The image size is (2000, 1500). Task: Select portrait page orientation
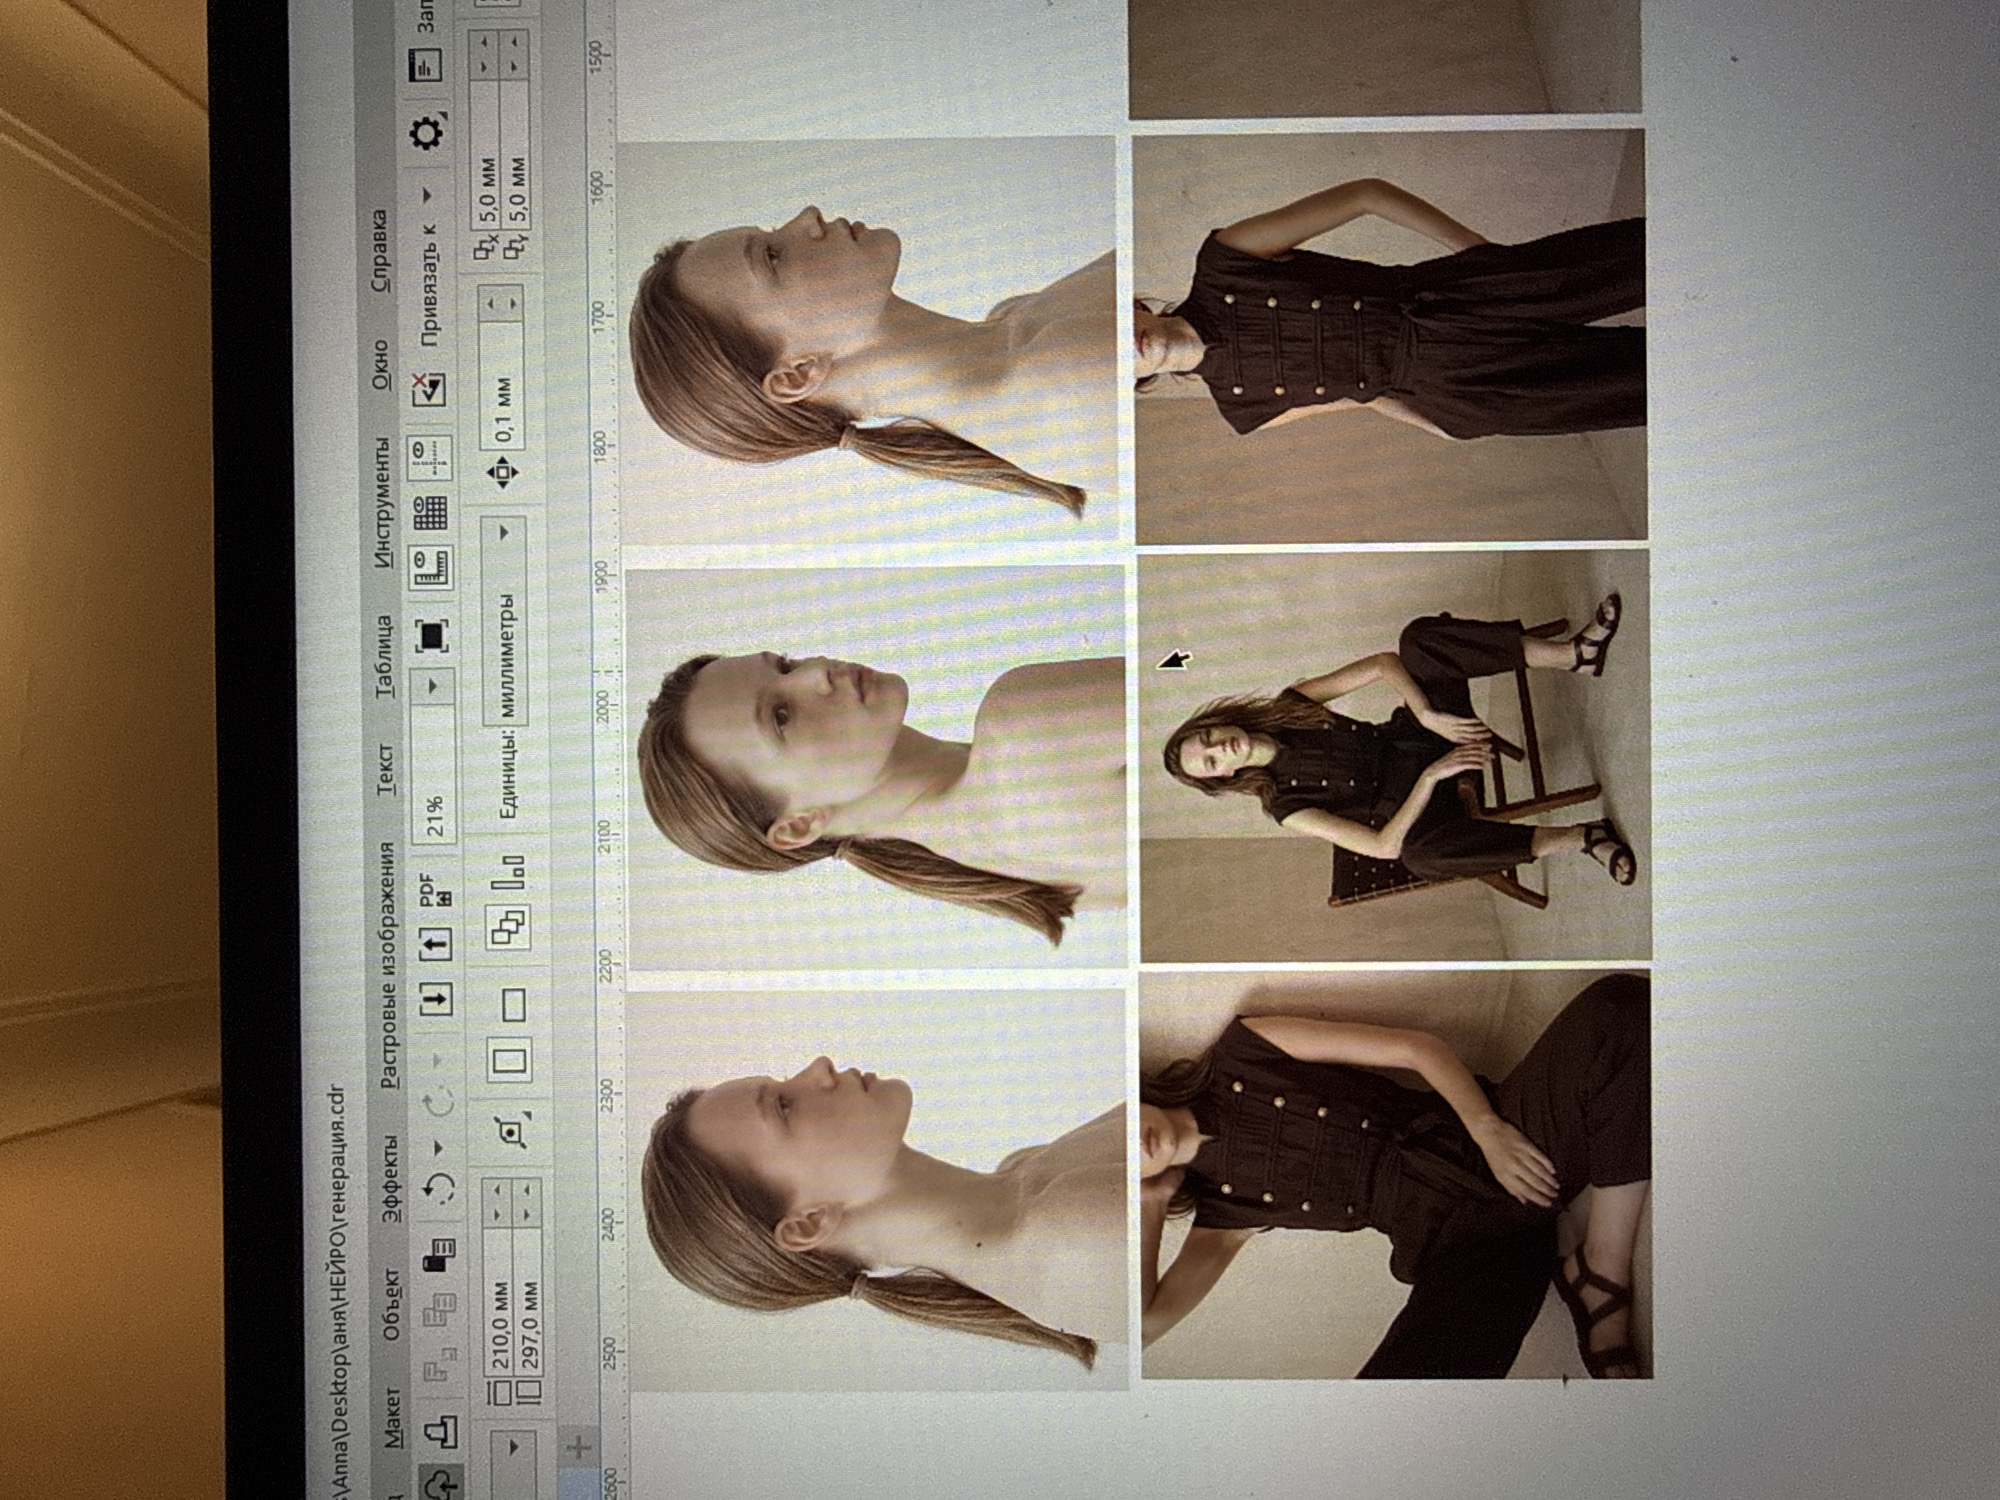coord(509,1058)
